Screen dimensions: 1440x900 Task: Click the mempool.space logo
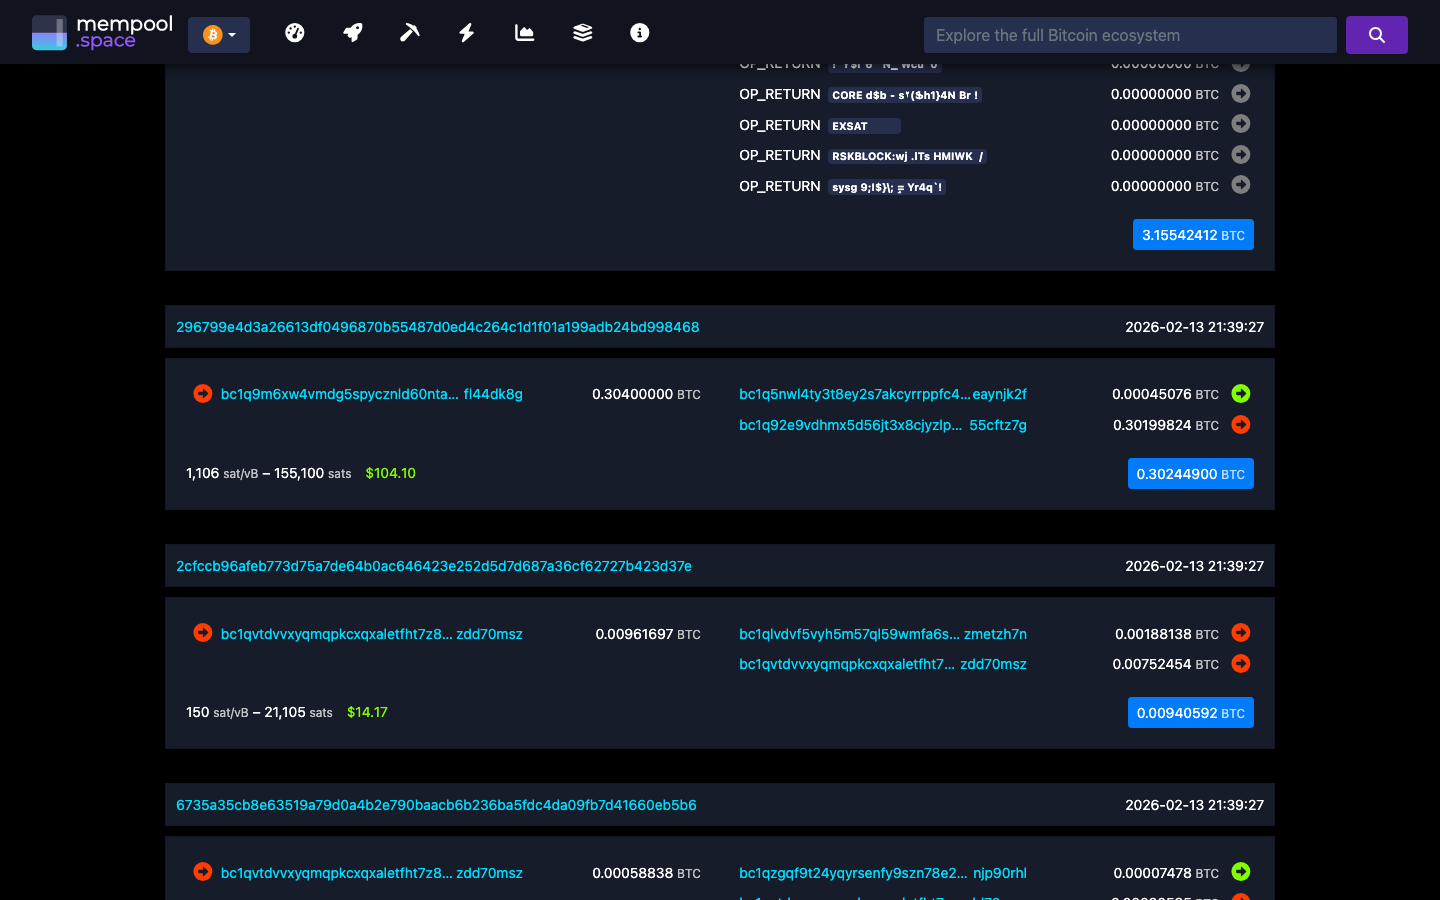coord(101,31)
